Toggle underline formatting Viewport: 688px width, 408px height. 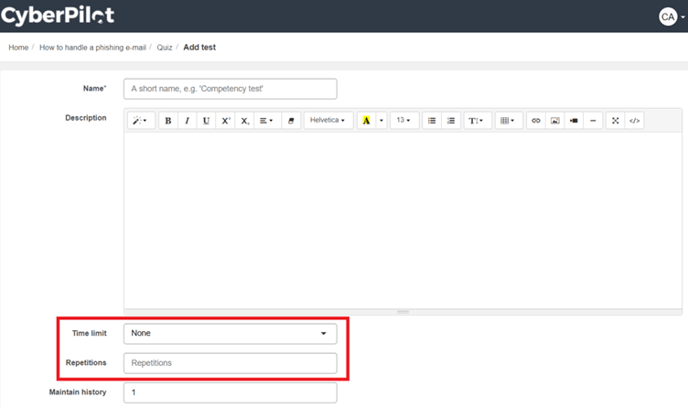tap(206, 121)
